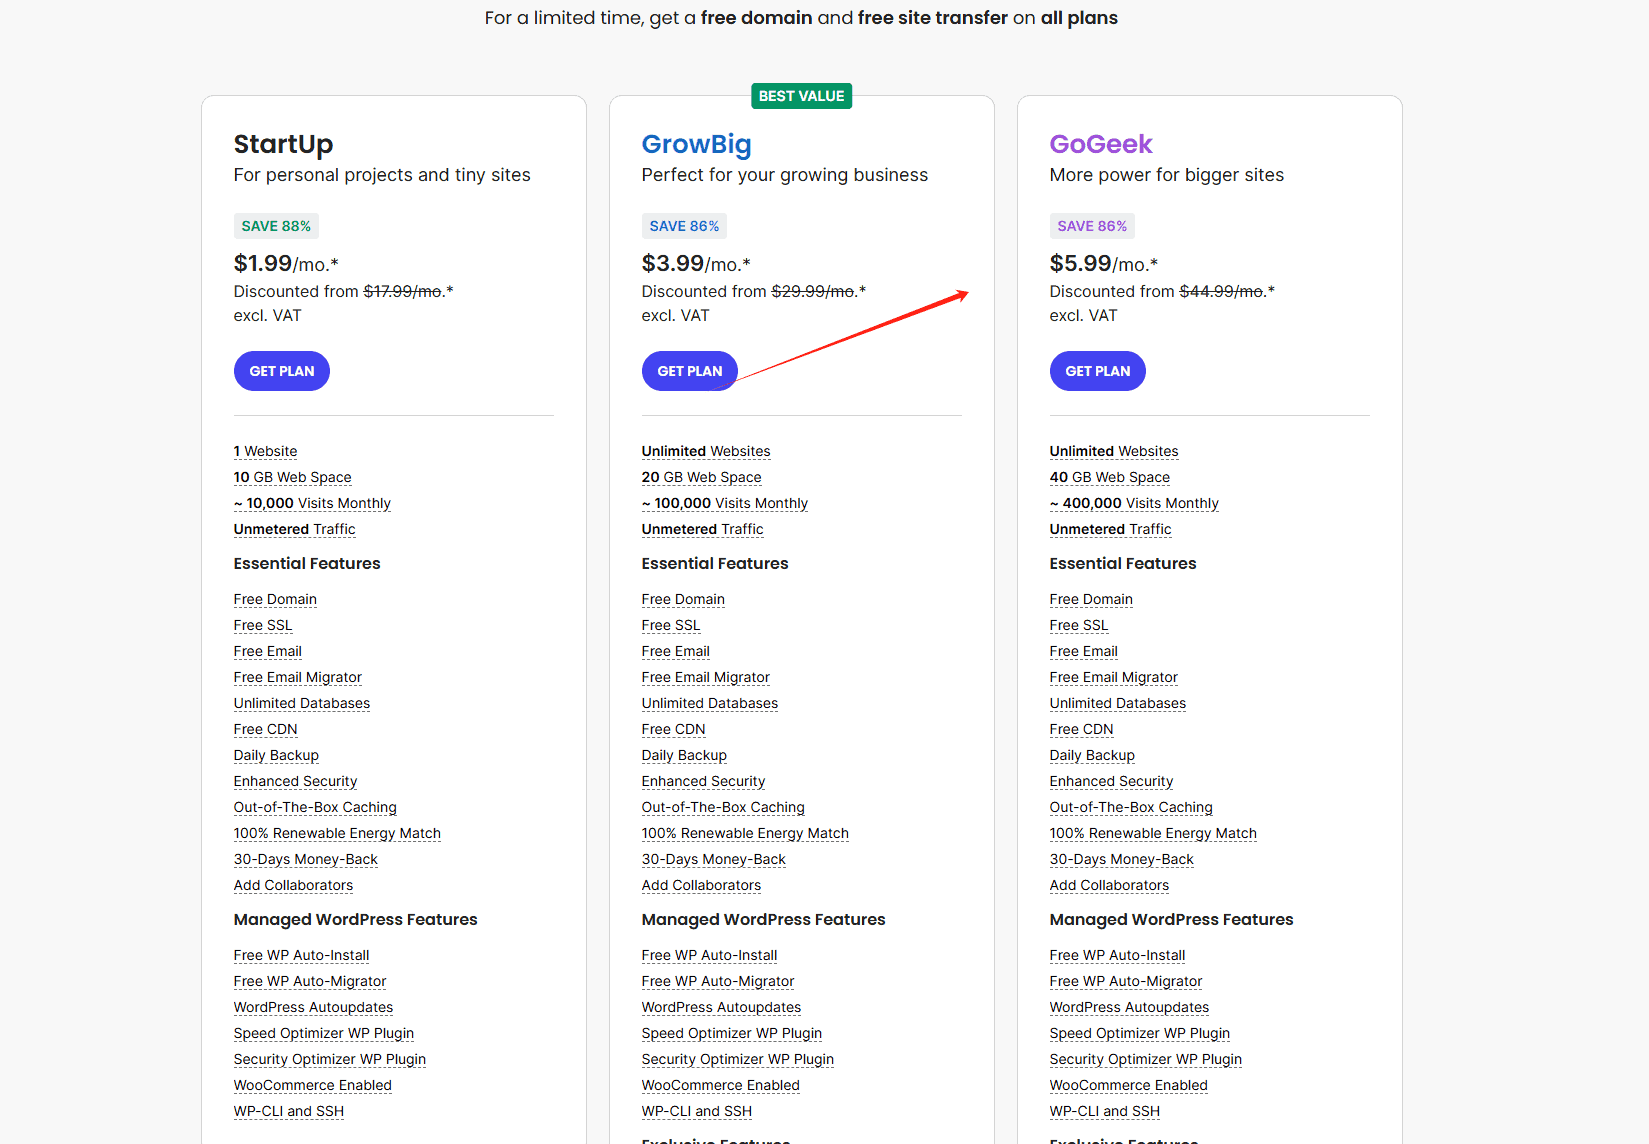Click 'WooCommerce Enabled' in GrowBig plan
Screen dimensions: 1649x1144
click(721, 1085)
